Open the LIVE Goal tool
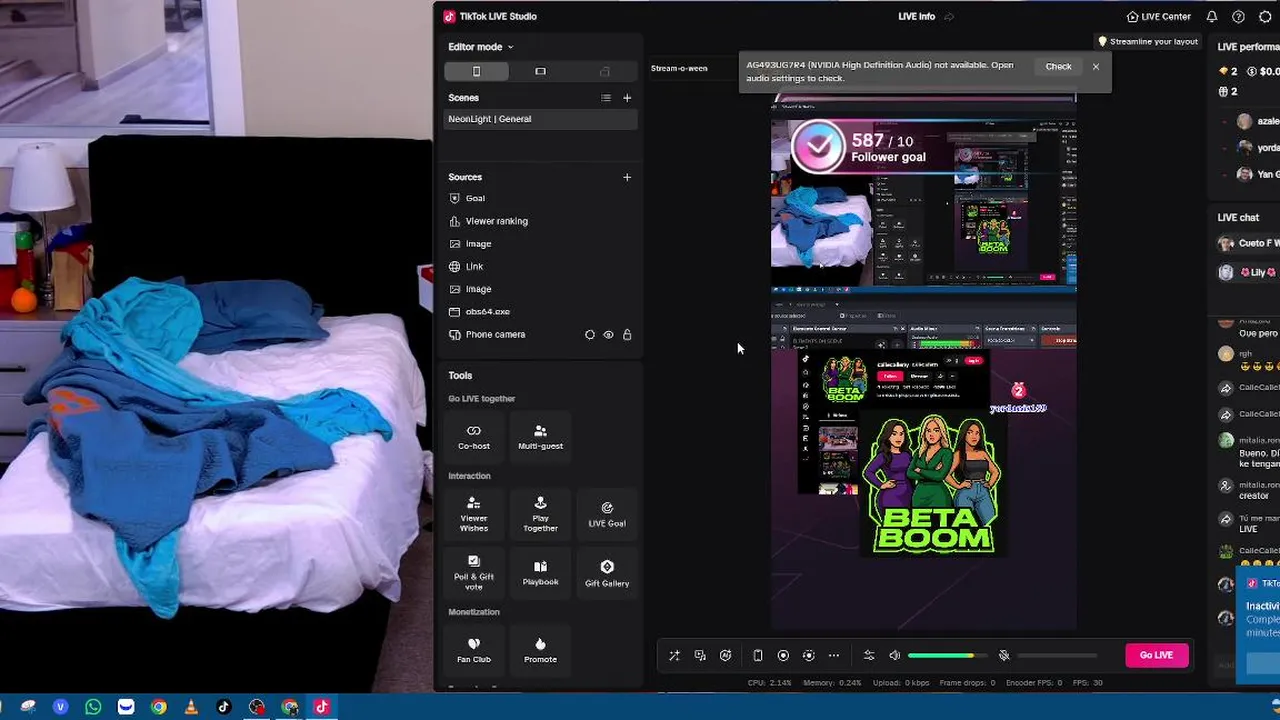 (x=607, y=514)
